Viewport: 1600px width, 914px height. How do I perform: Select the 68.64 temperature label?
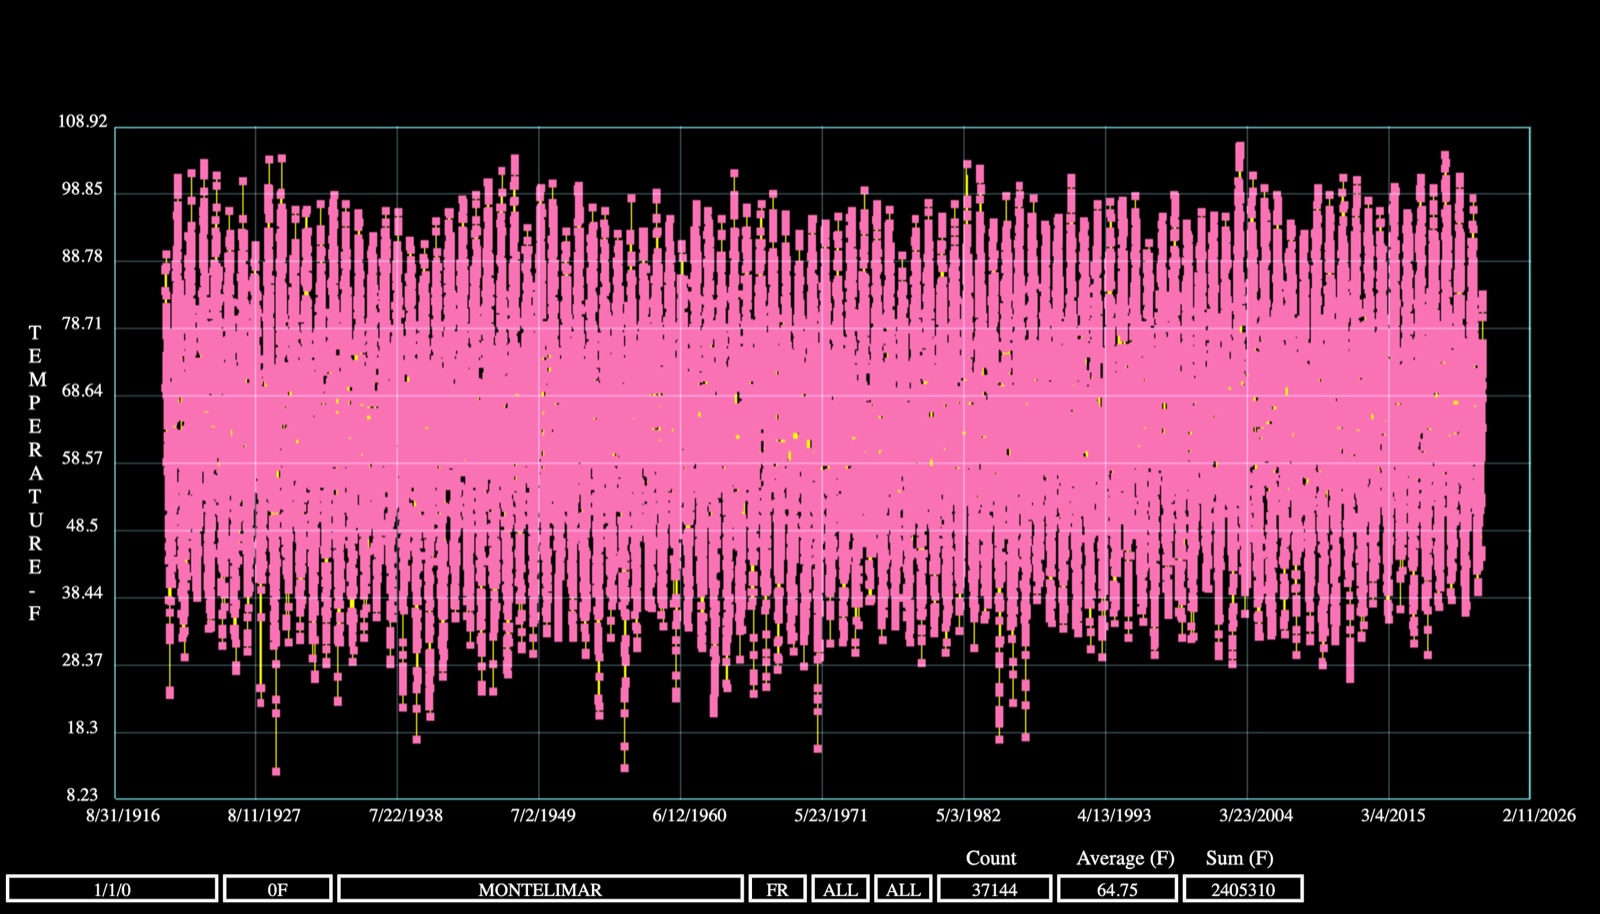(x=82, y=391)
